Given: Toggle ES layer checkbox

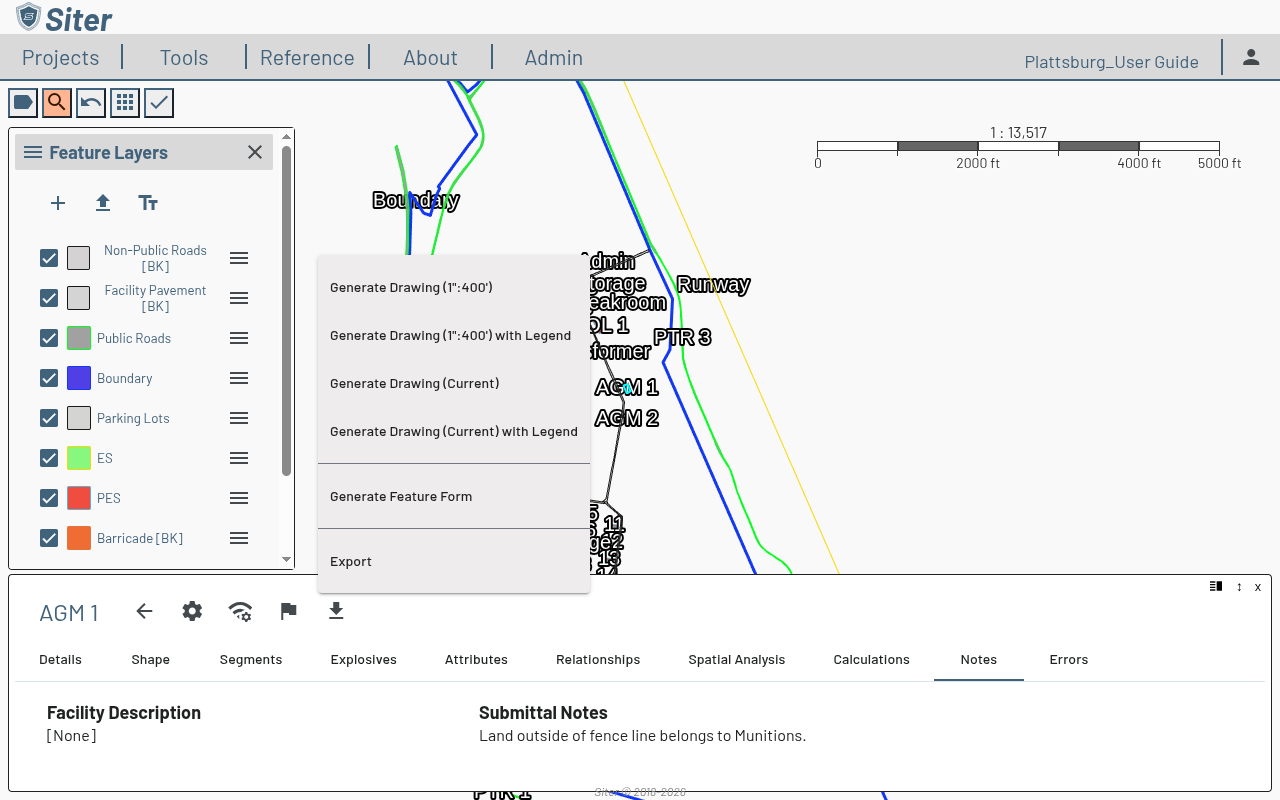Looking at the screenshot, I should click(x=49, y=458).
